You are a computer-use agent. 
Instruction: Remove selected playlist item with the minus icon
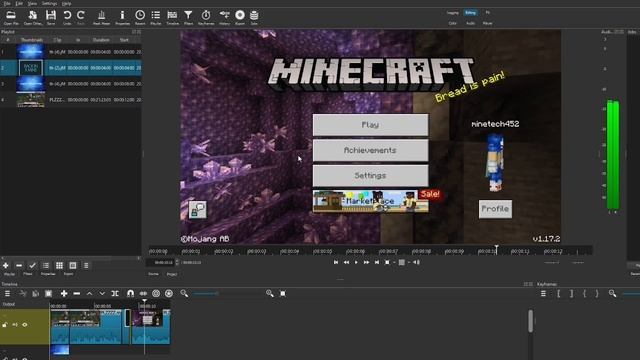click(19, 266)
